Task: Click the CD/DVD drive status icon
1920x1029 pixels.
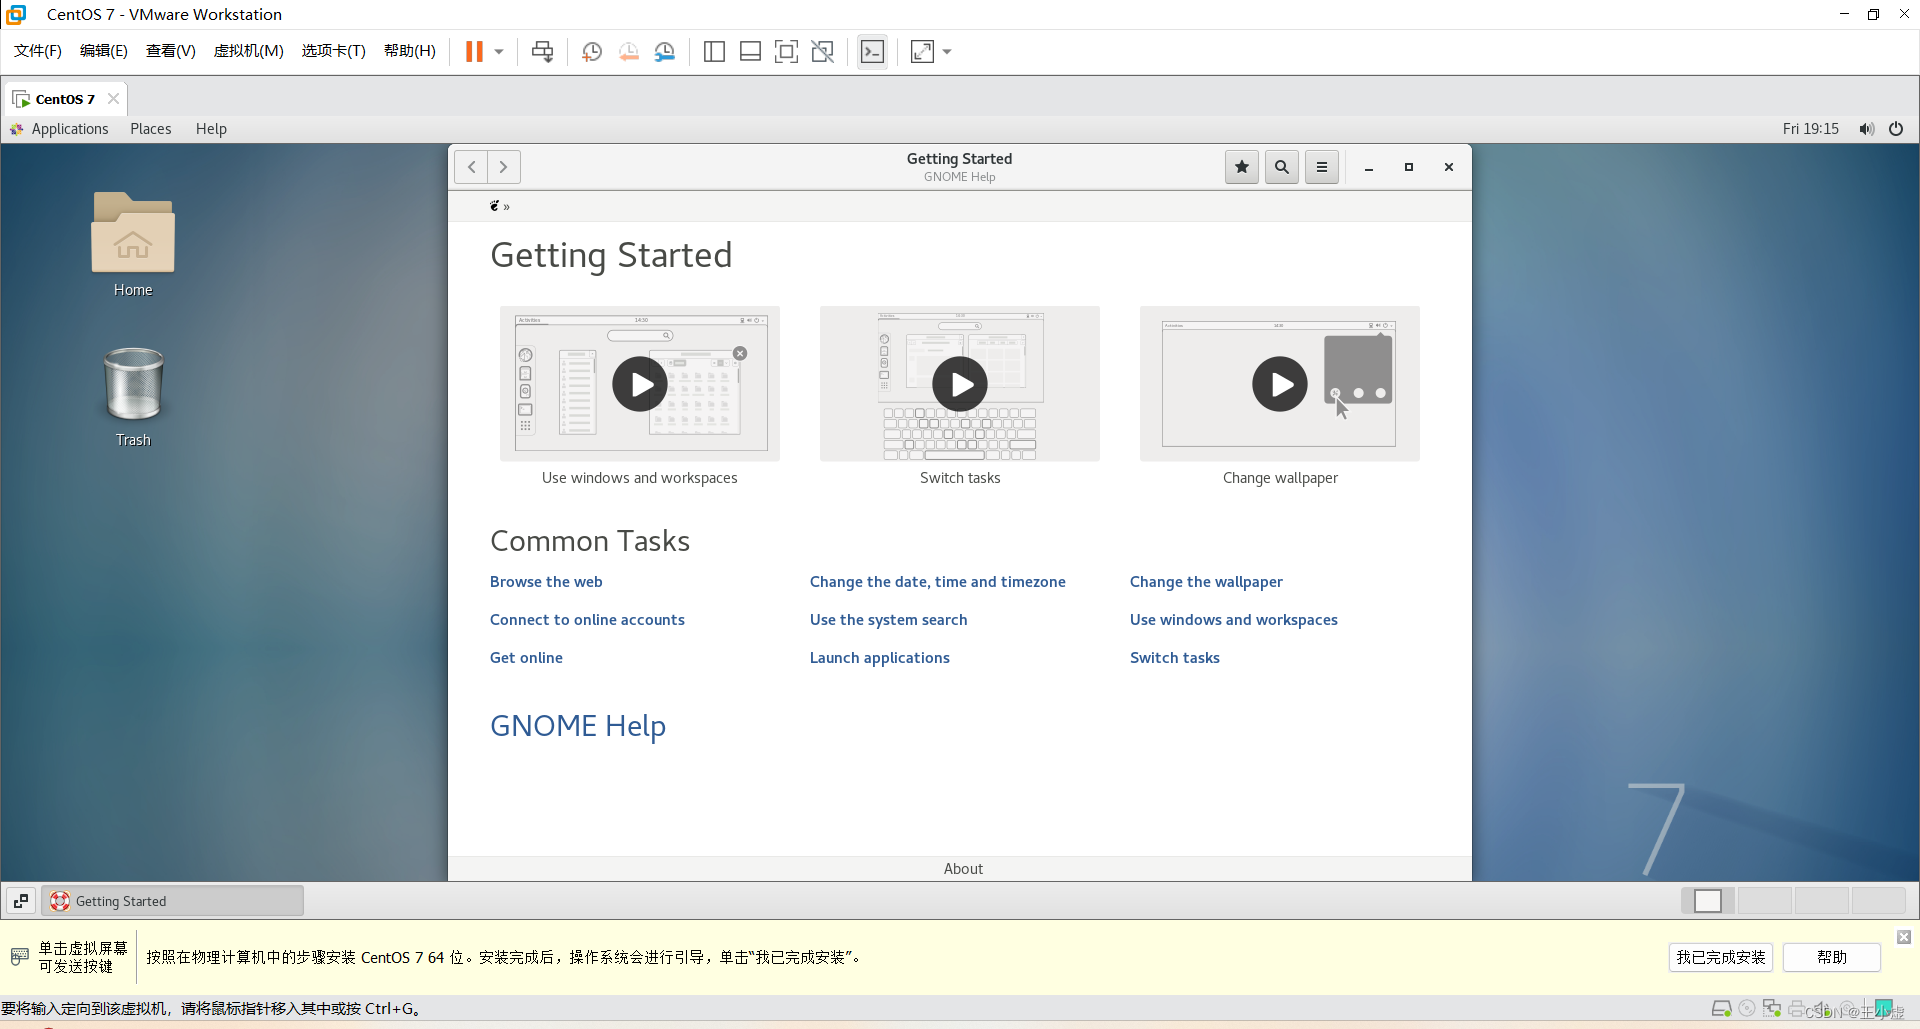Action: (1747, 1009)
